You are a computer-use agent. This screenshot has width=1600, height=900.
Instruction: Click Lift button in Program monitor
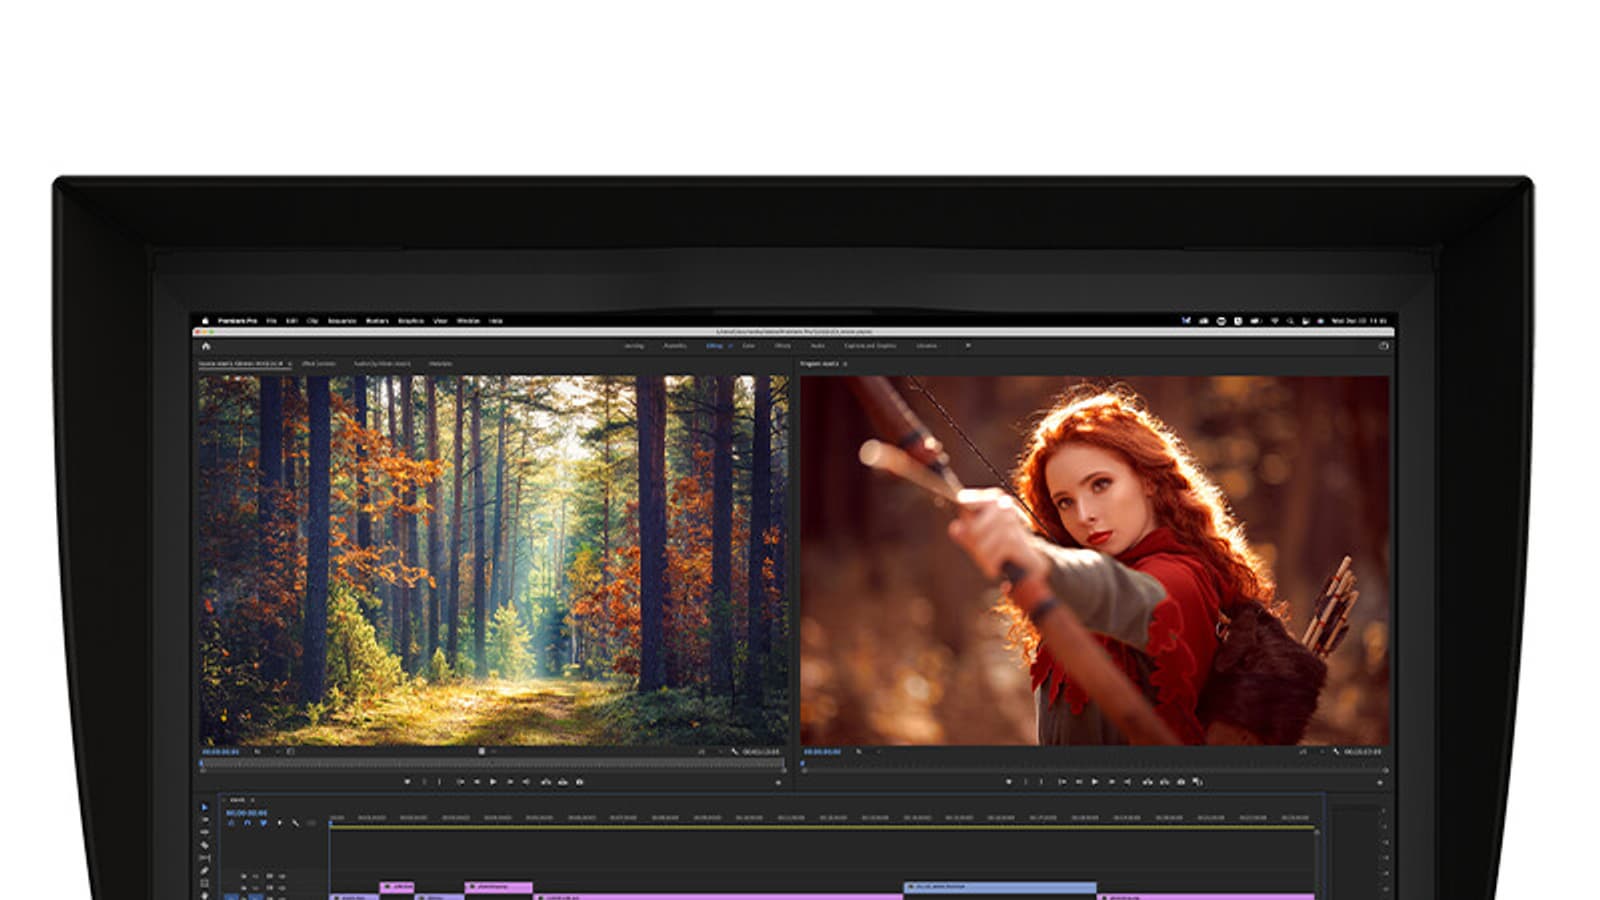1147,782
